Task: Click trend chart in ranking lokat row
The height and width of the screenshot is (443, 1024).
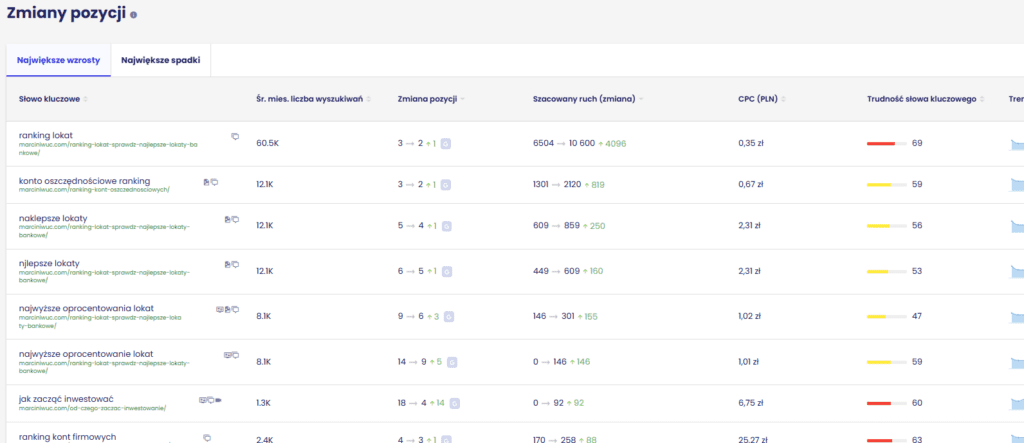Action: [x=1017, y=144]
